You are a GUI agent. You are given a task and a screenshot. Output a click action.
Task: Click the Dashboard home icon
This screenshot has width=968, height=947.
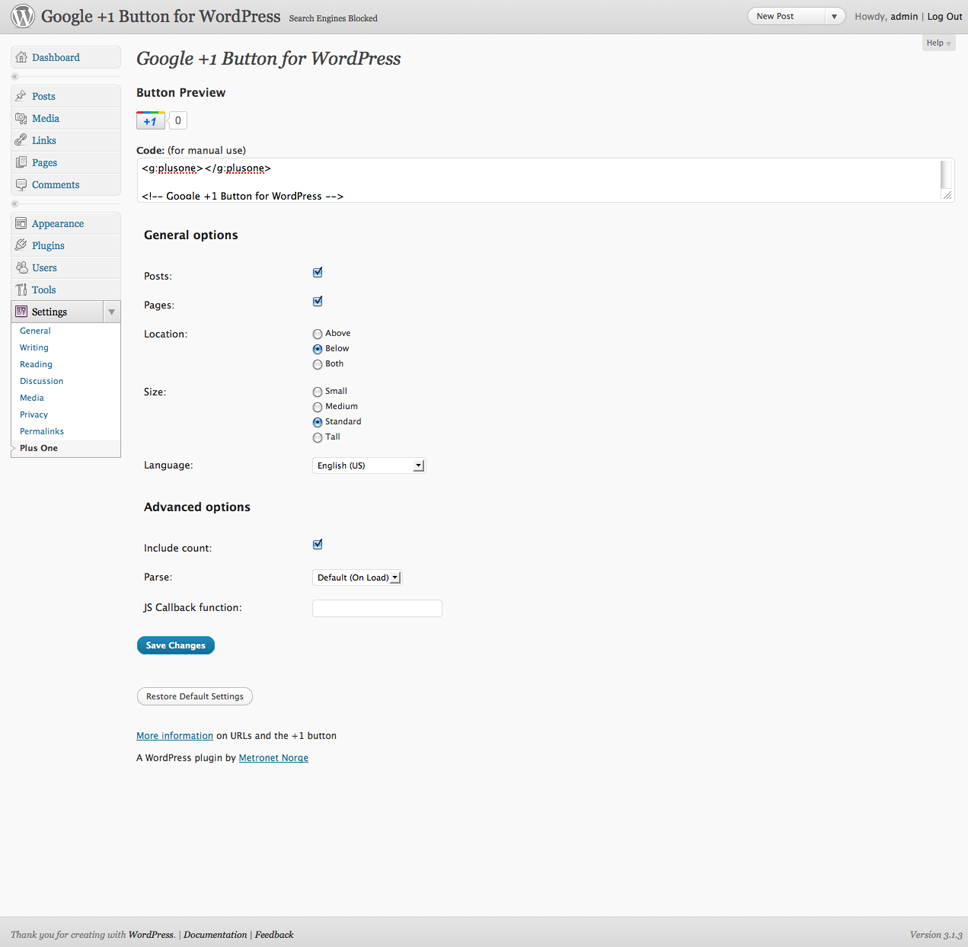pos(21,57)
